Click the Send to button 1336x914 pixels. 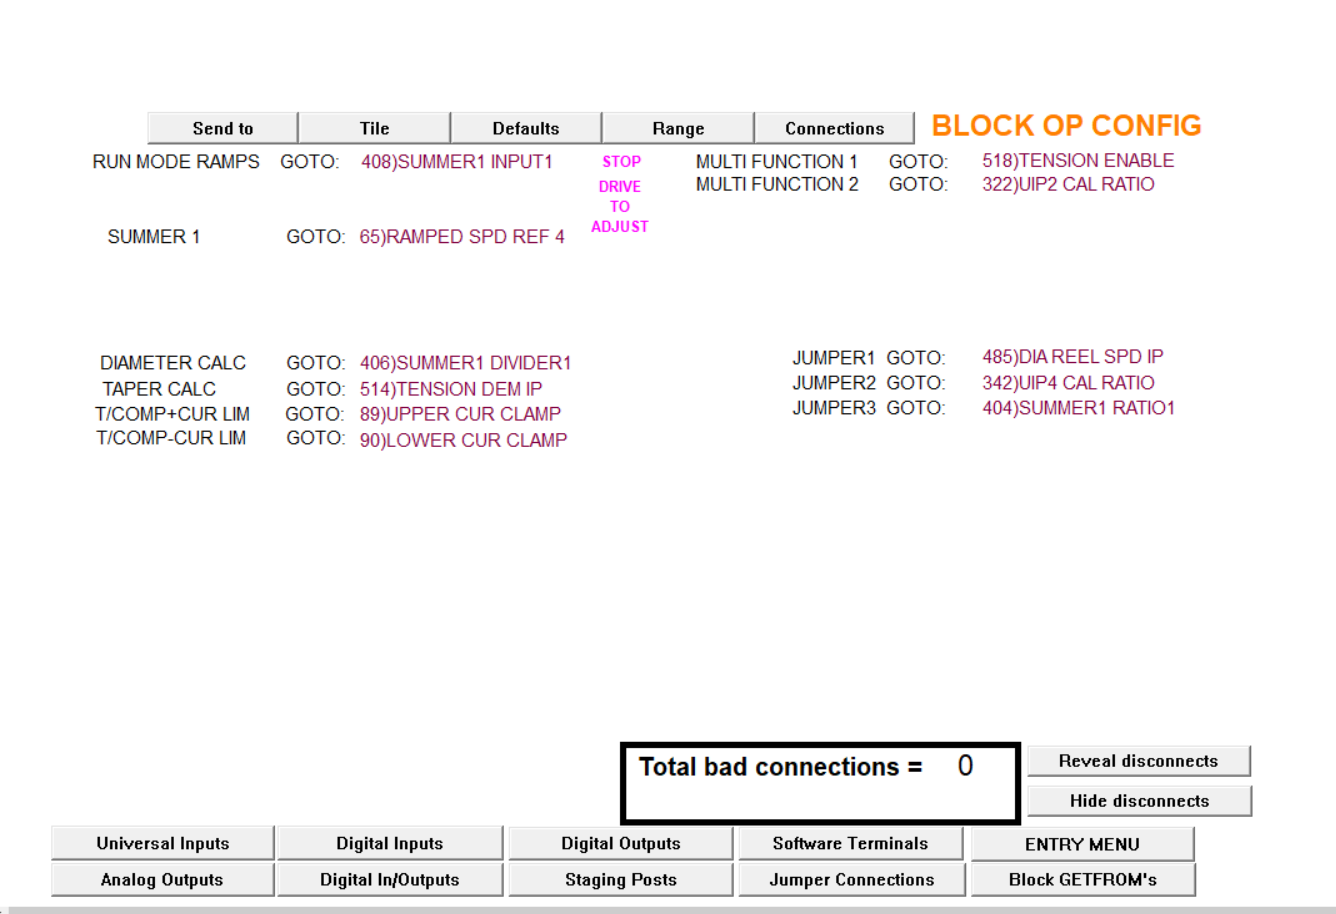(x=222, y=128)
